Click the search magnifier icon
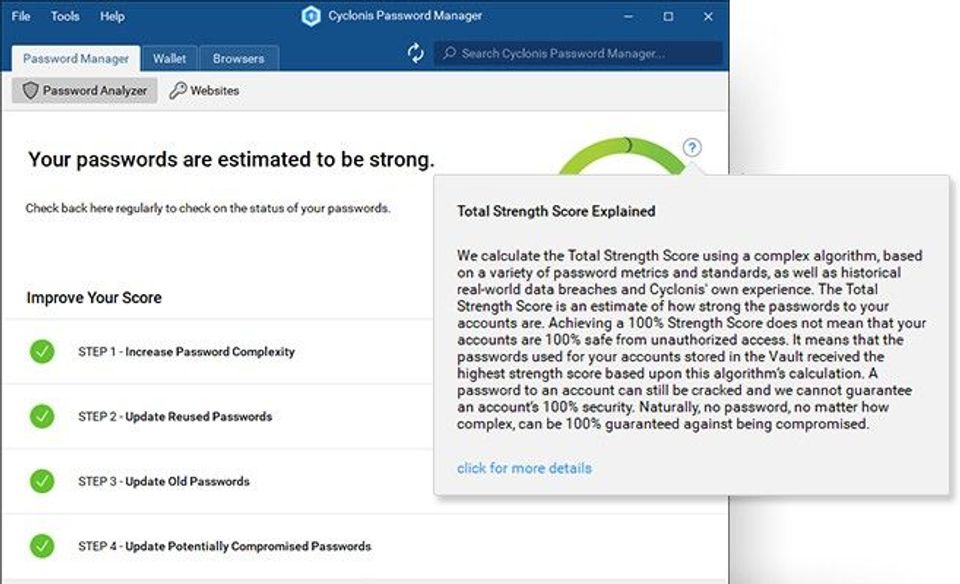This screenshot has width=960, height=584. click(451, 54)
